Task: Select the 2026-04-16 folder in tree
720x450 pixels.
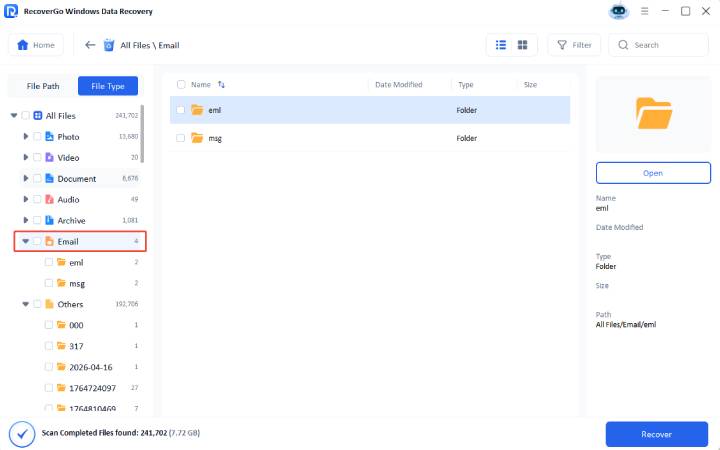Action: (90, 367)
